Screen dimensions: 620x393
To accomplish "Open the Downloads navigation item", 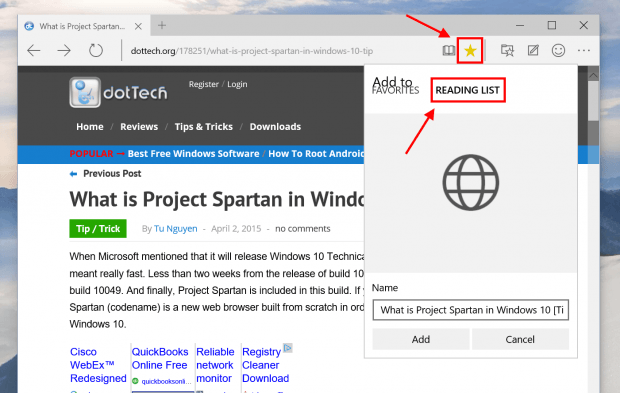I will point(275,127).
